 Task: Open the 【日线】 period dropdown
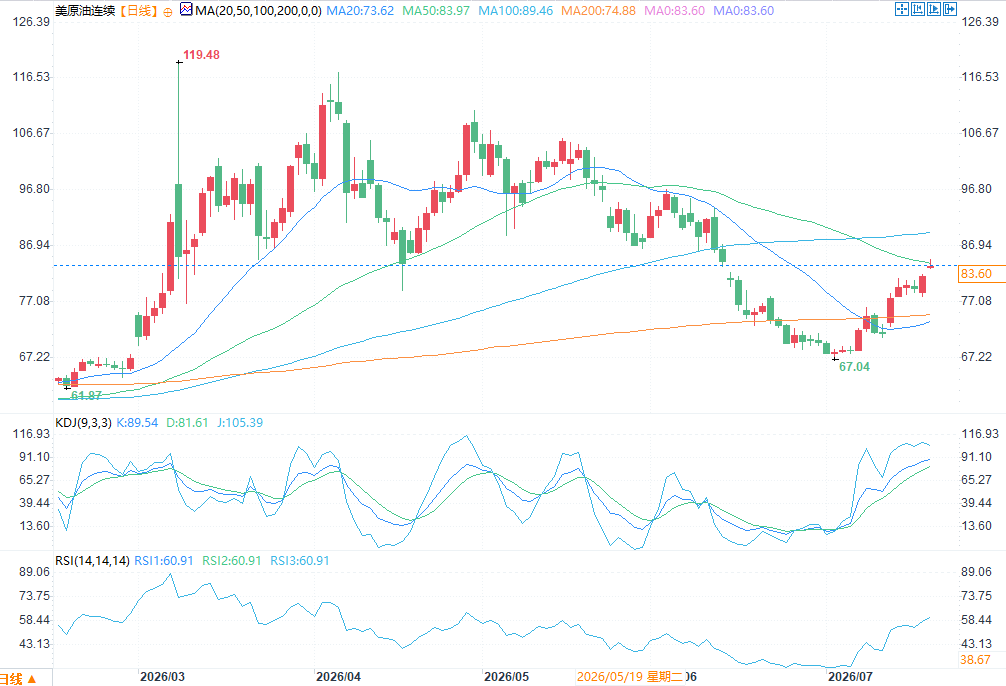139,11
